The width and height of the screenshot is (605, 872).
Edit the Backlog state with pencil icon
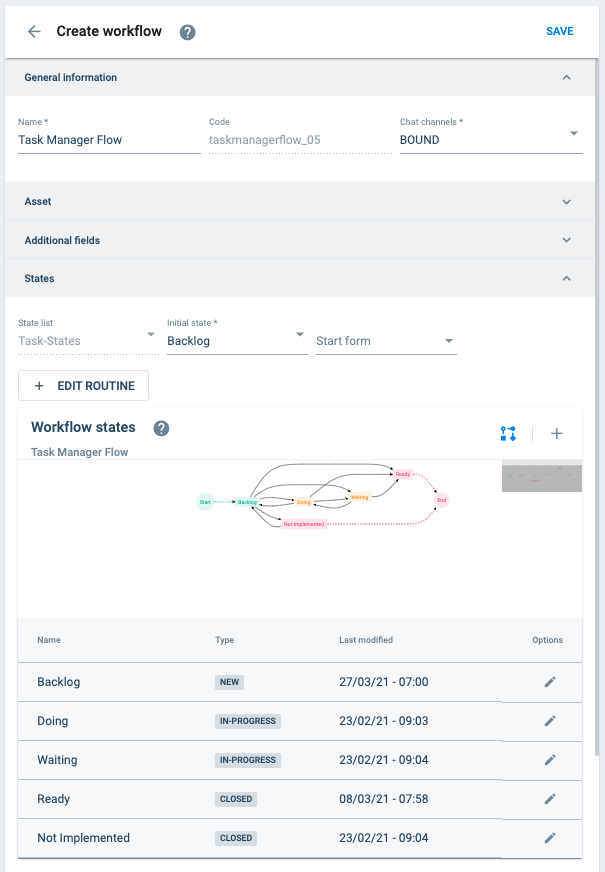click(550, 682)
